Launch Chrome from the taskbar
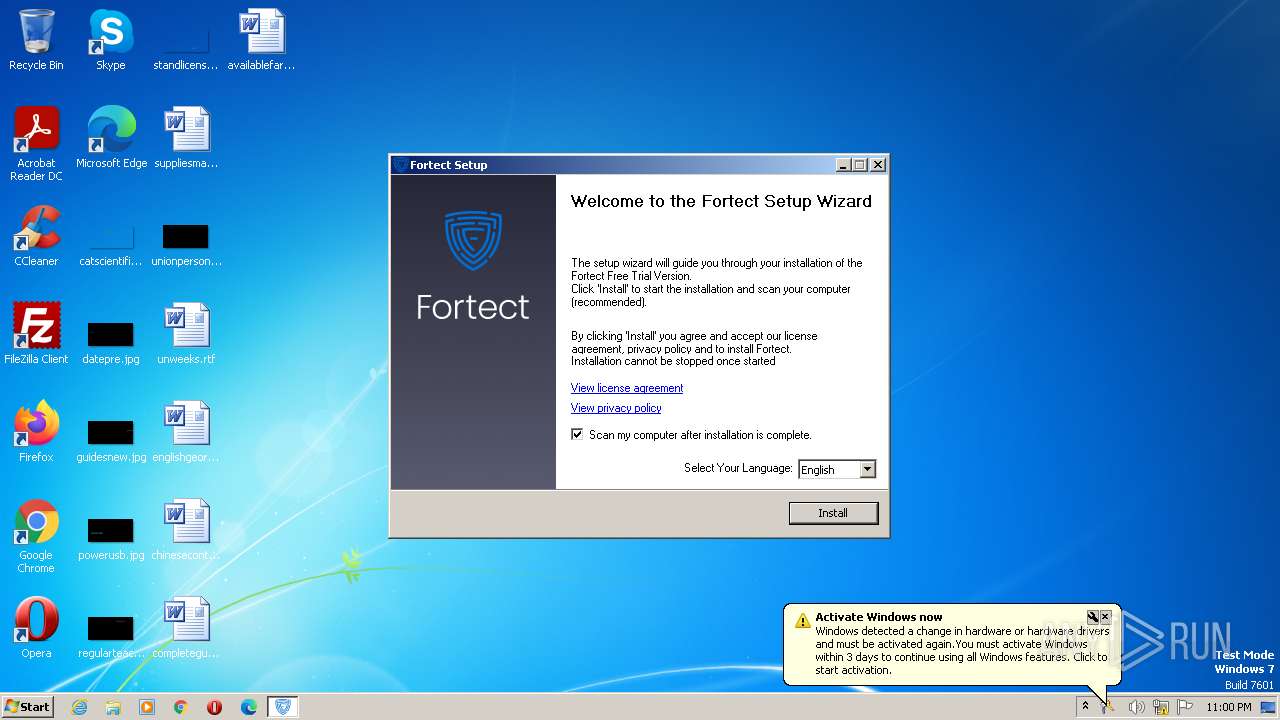 pyautogui.click(x=181, y=707)
